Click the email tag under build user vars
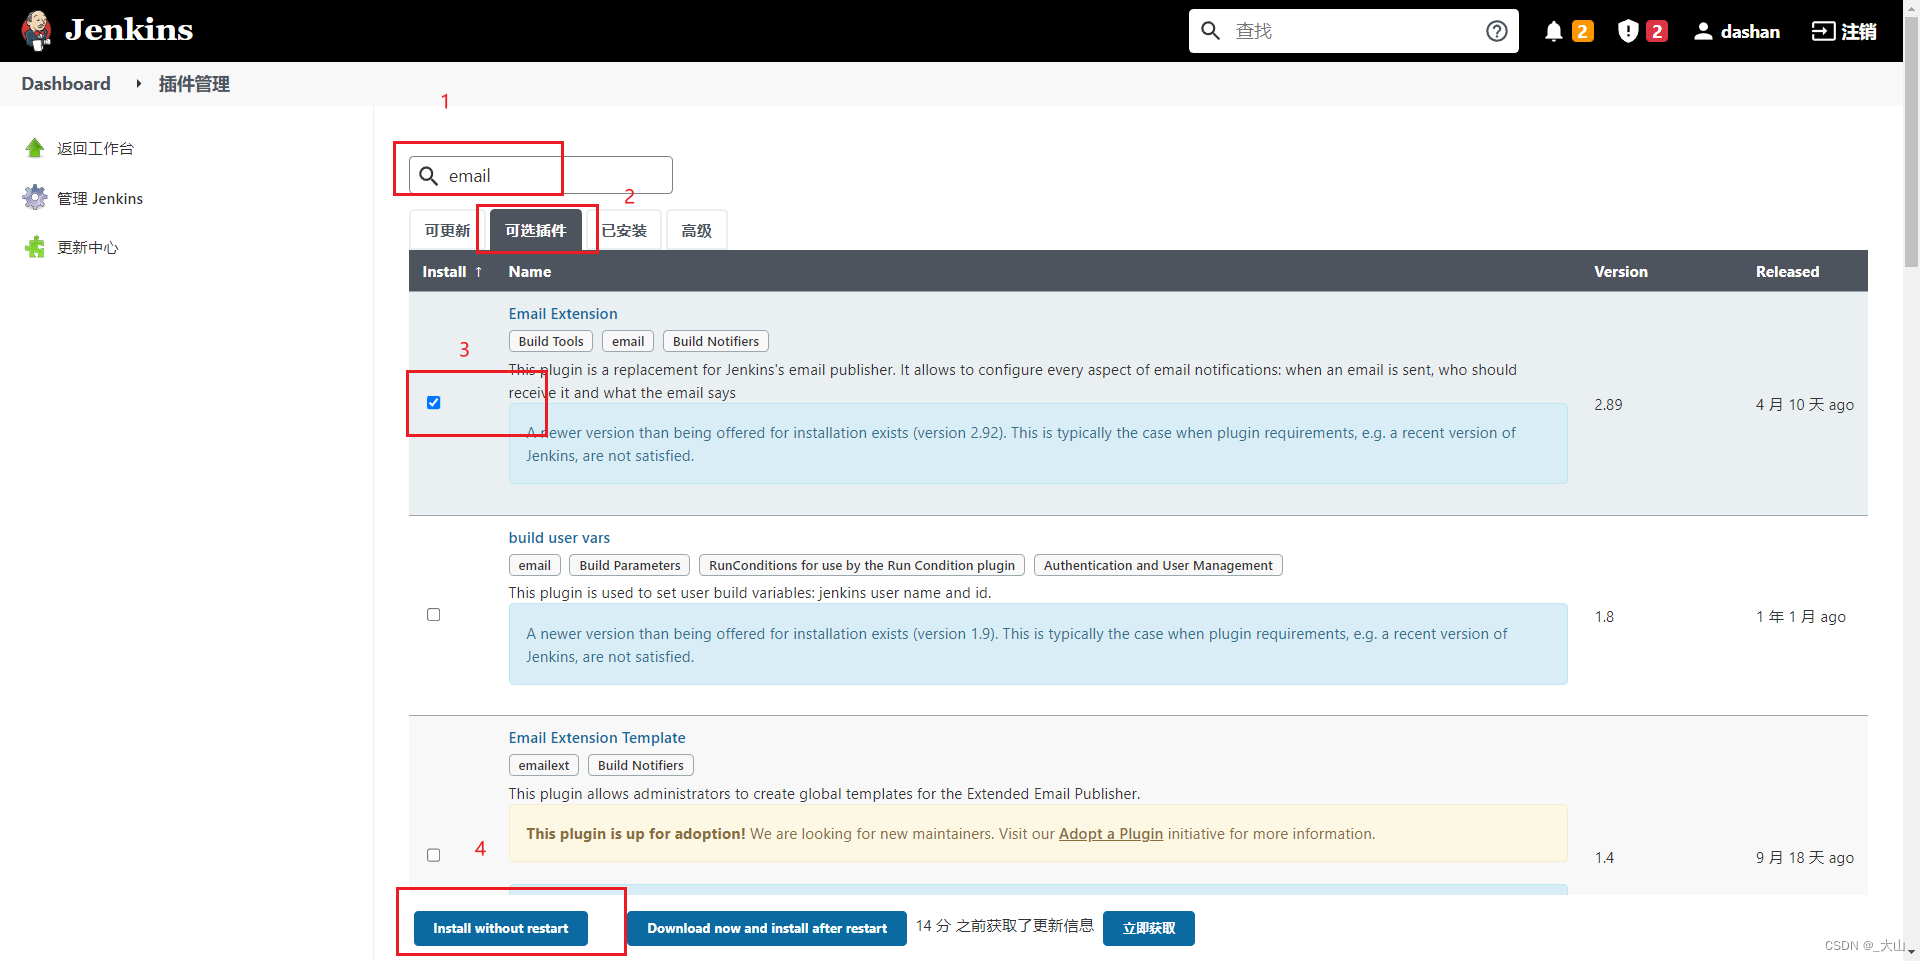1920x961 pixels. click(x=535, y=565)
